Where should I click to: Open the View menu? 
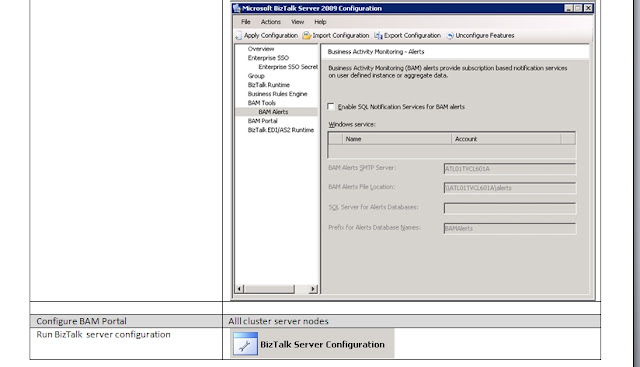(x=297, y=22)
